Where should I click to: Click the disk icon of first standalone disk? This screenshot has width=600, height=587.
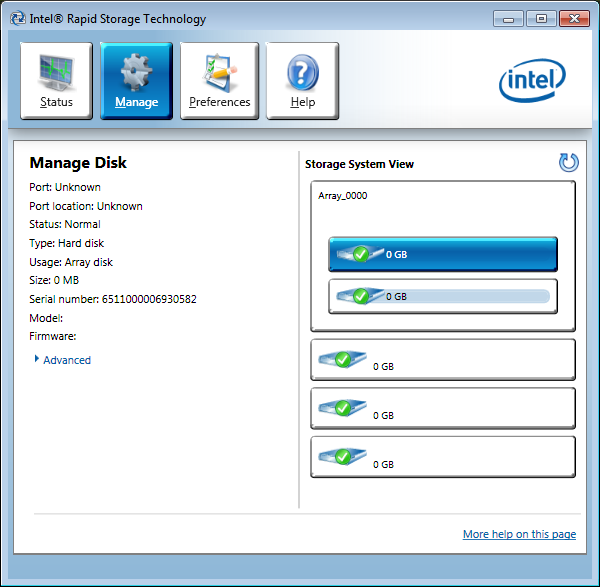(x=342, y=359)
